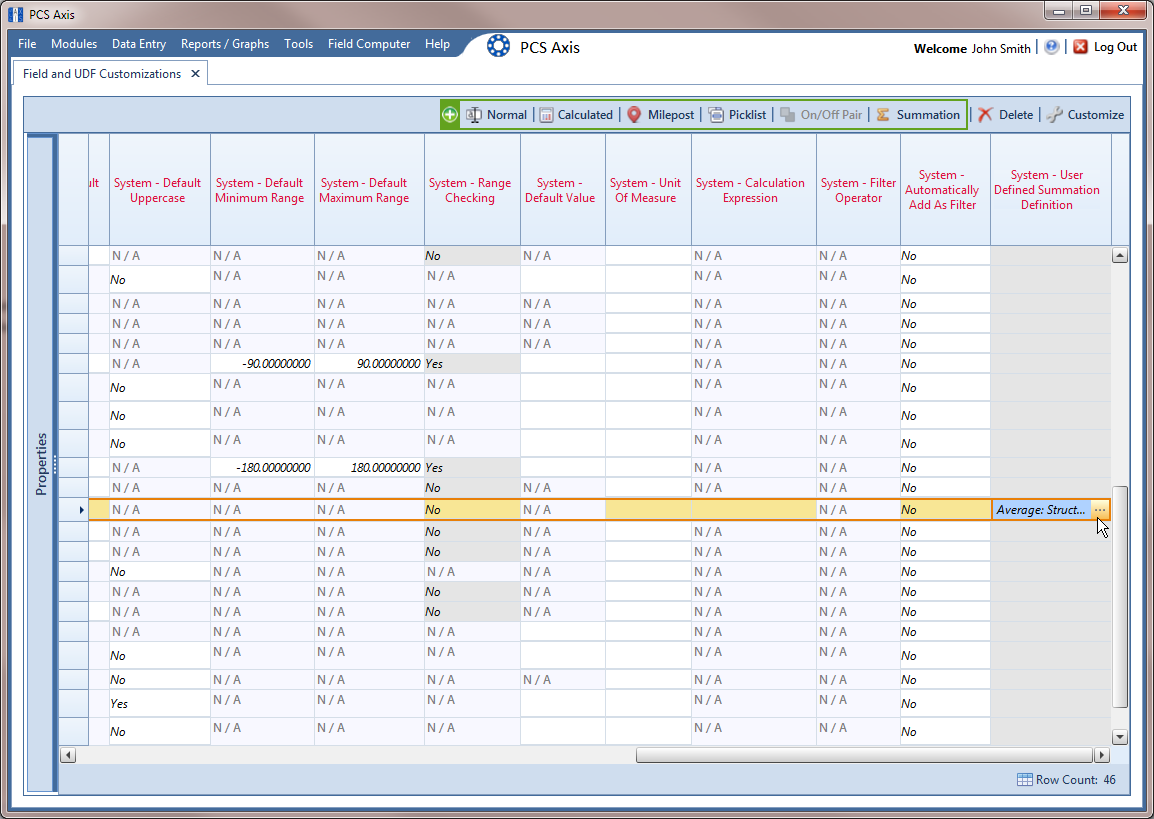Screen dimensions: 1154x819
Task: Click the horizontal scrollbar thumb
Action: [x=865, y=755]
